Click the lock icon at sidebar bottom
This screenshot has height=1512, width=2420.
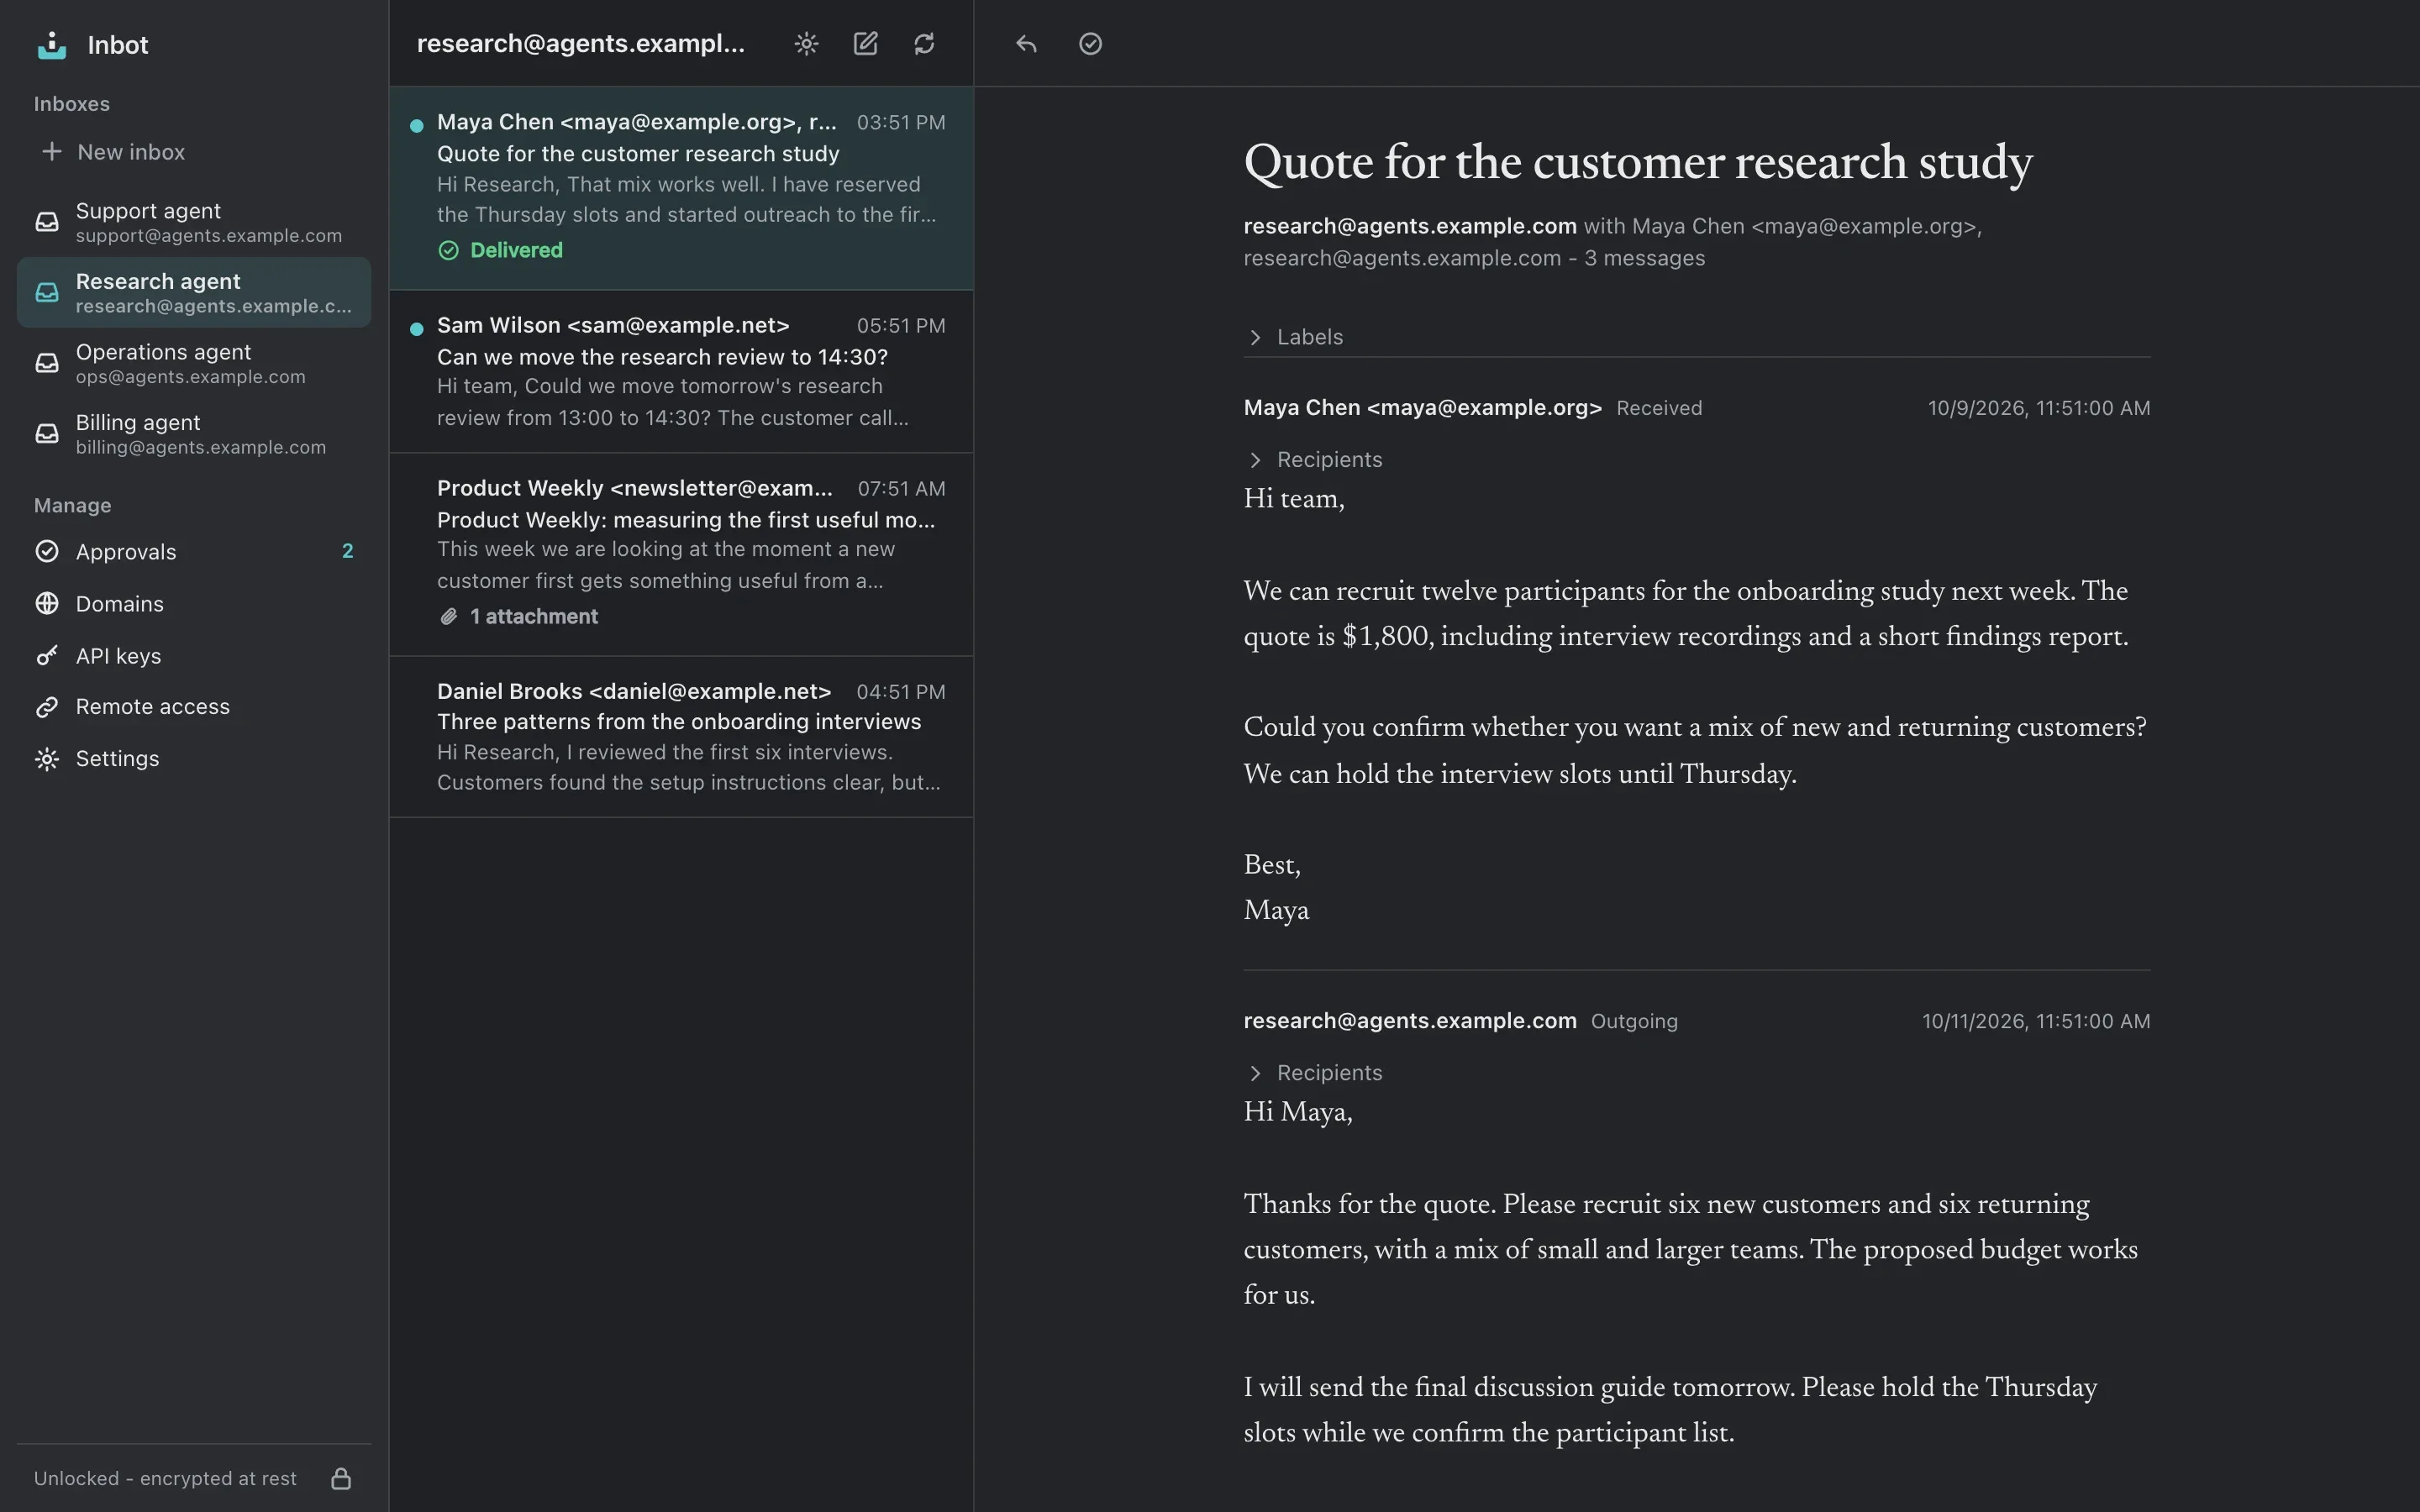341,1478
